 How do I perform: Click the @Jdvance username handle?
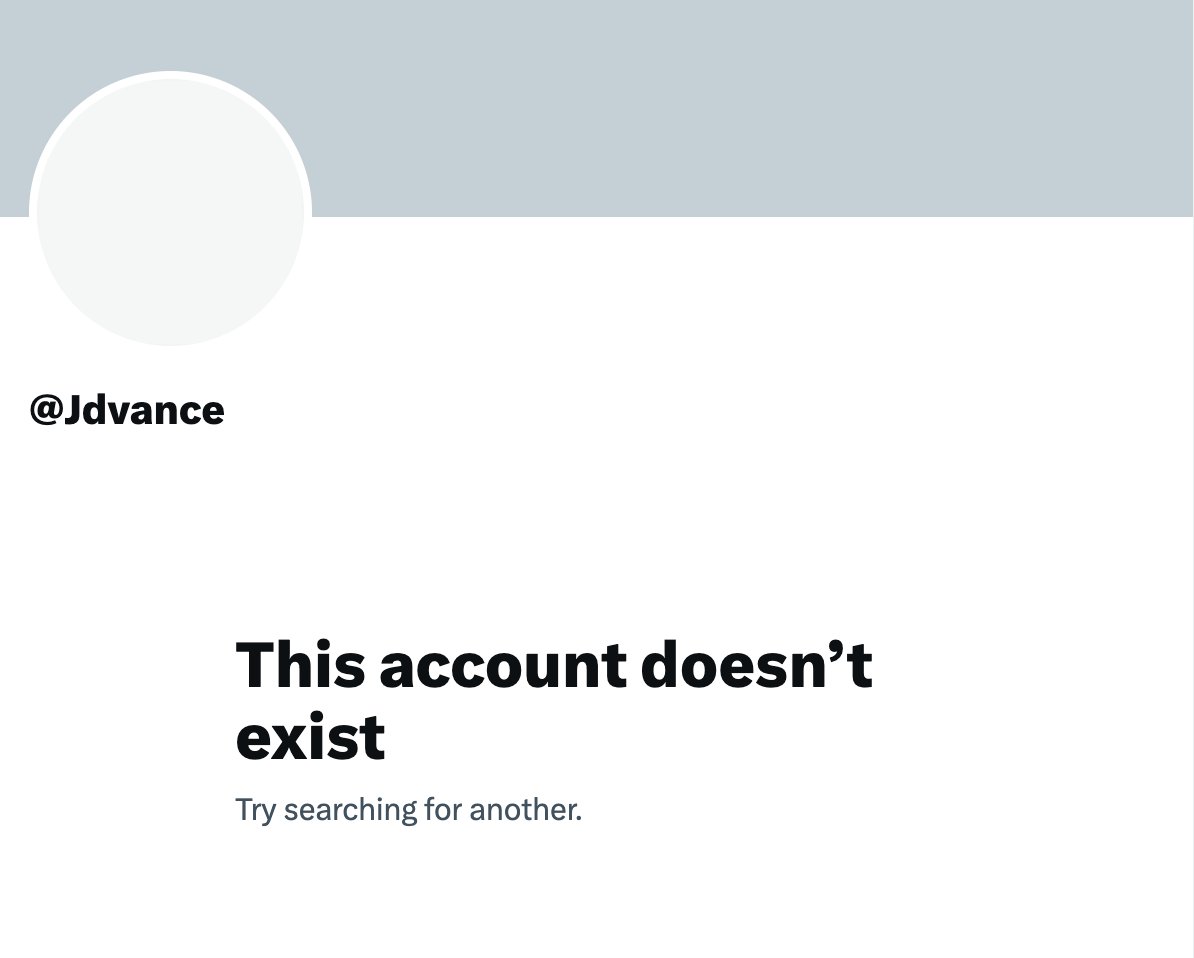pos(127,410)
